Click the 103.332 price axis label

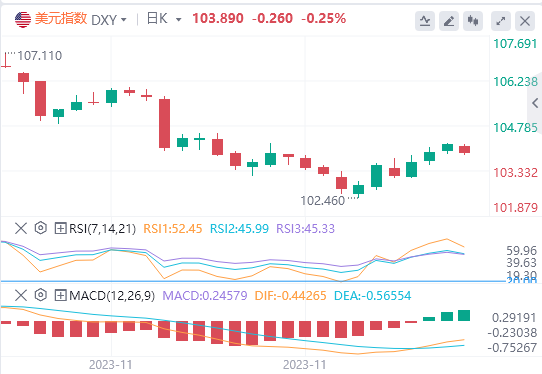pos(515,172)
